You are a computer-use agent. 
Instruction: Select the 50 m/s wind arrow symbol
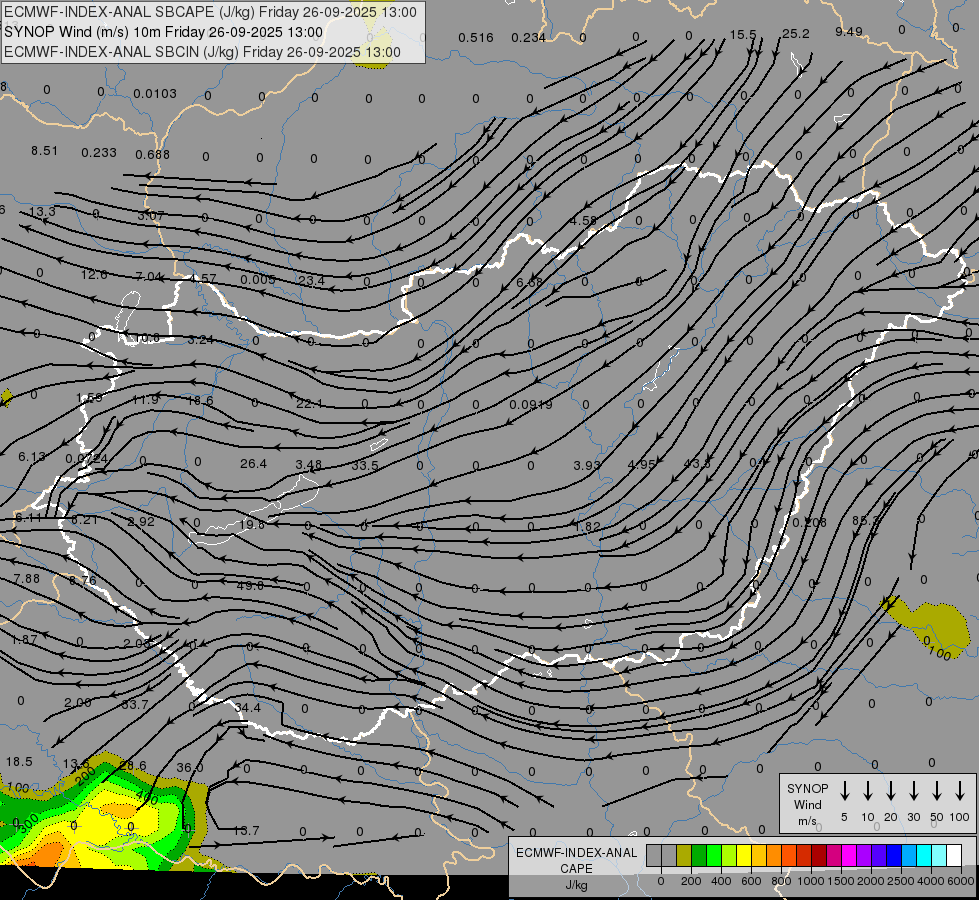937,791
